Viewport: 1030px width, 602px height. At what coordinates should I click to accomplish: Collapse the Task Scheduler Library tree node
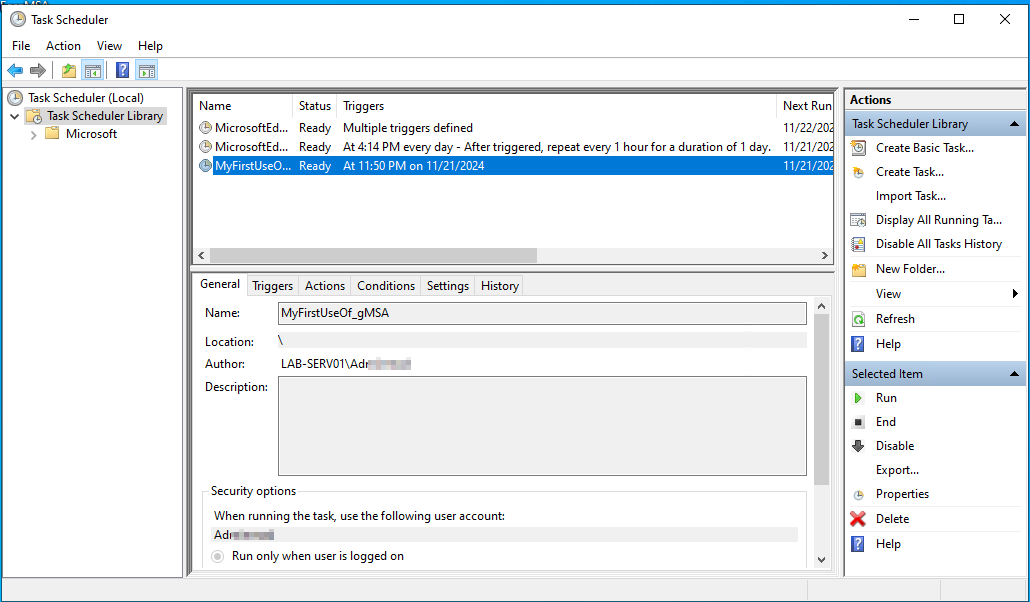pyautogui.click(x=14, y=116)
